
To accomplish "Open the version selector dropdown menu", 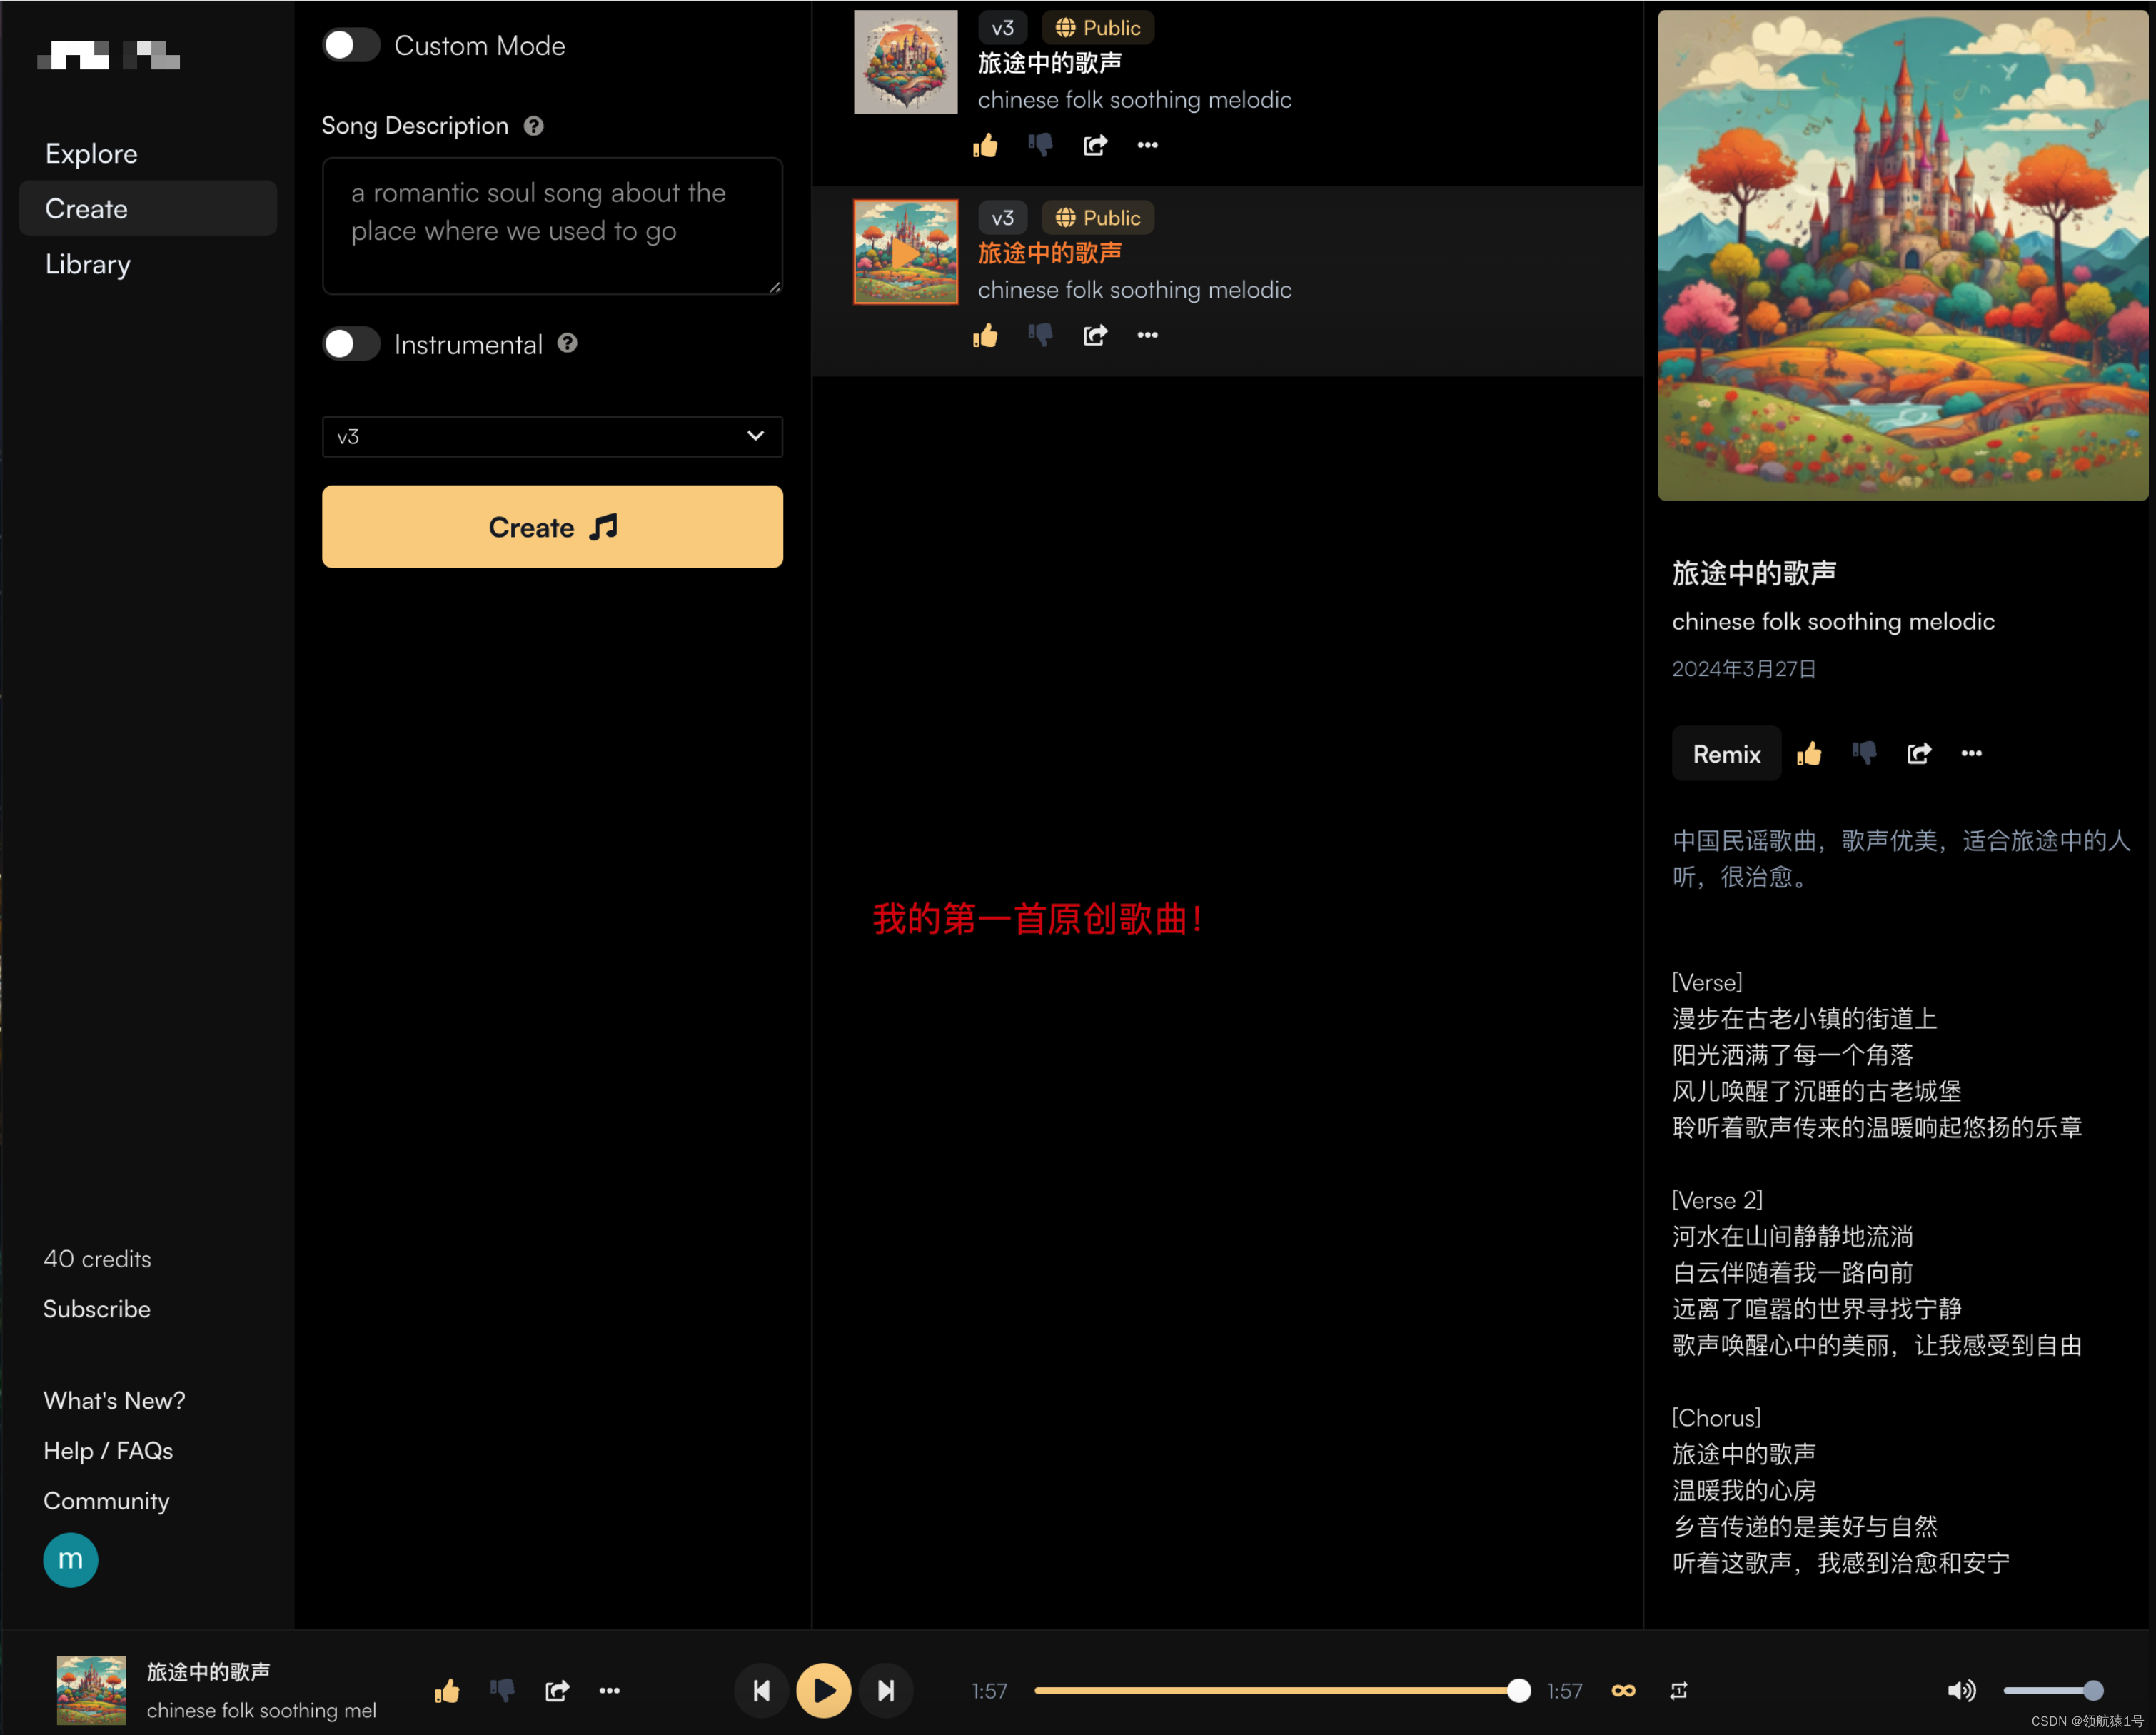I will pyautogui.click(x=550, y=436).
